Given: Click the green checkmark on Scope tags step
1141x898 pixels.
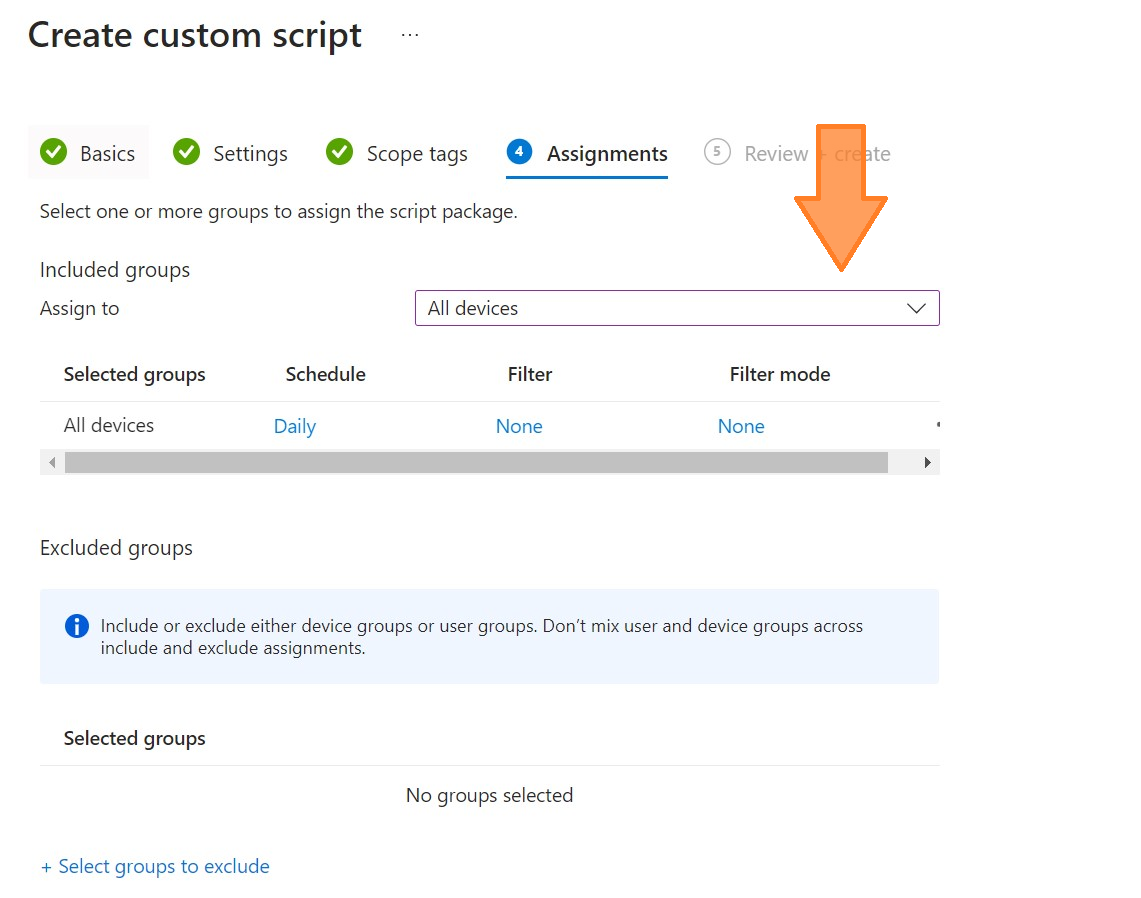Looking at the screenshot, I should (x=339, y=152).
